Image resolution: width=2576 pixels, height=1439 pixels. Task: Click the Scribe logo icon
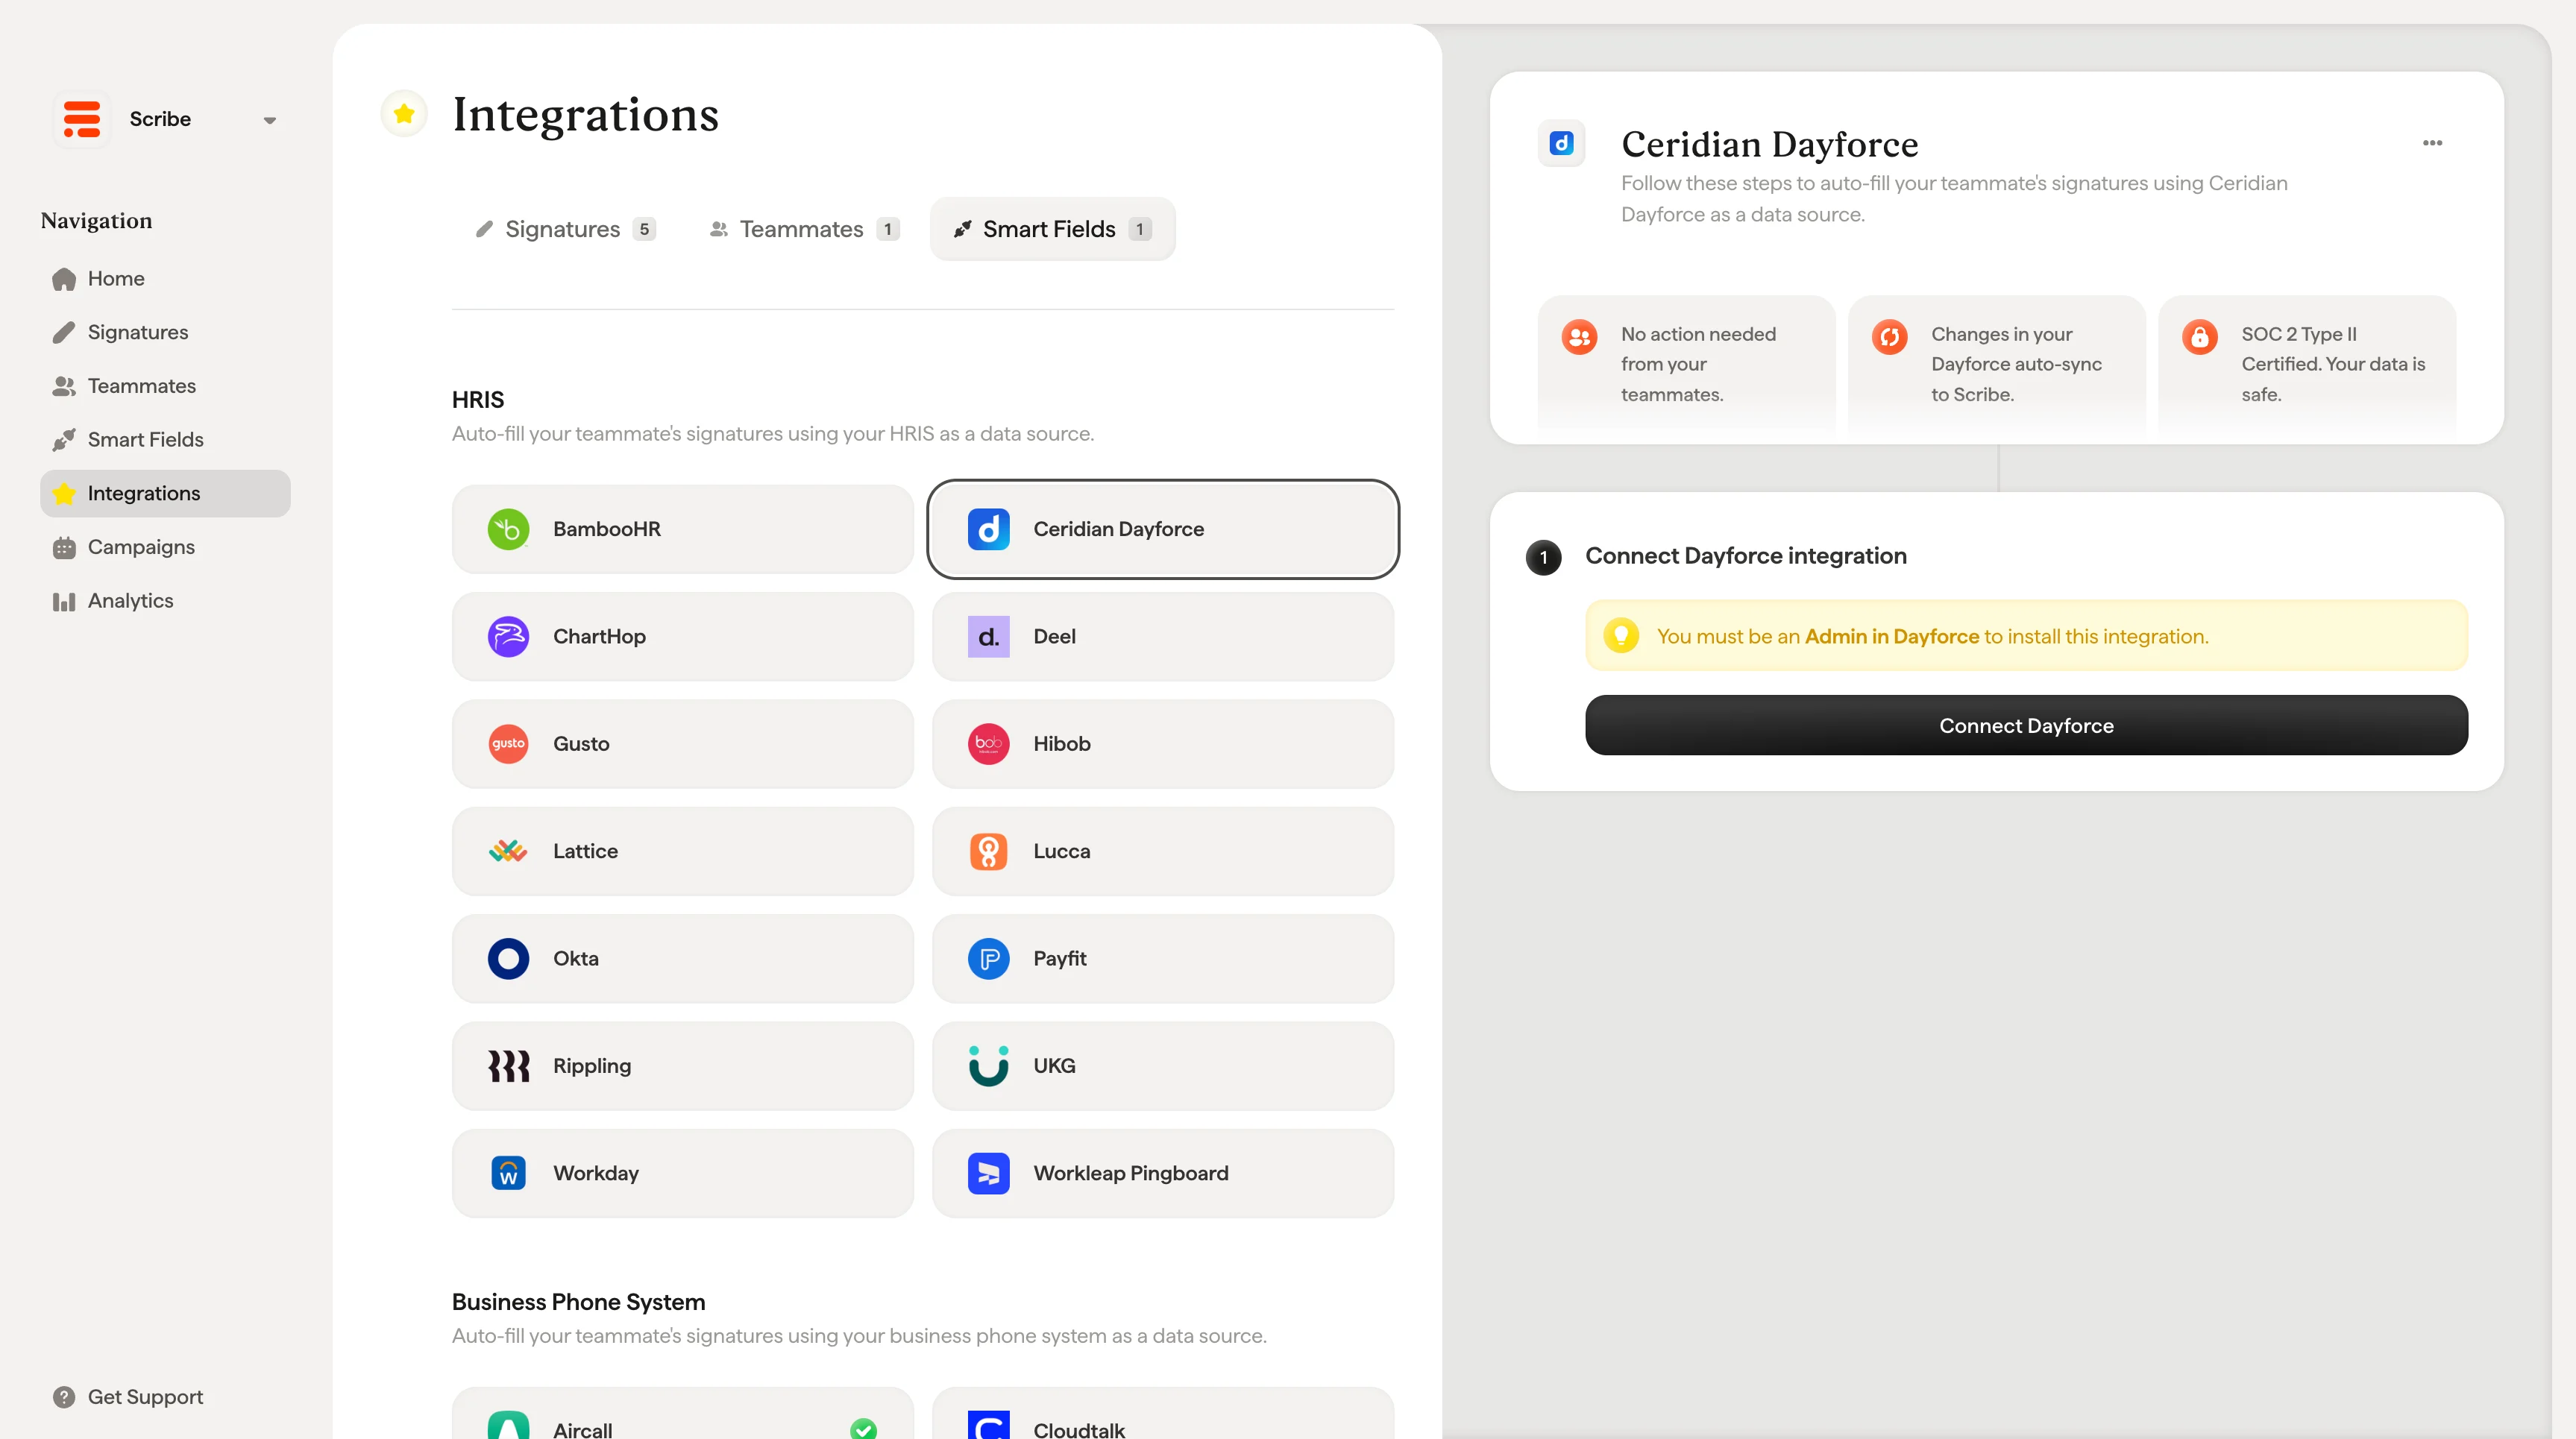tap(82, 119)
